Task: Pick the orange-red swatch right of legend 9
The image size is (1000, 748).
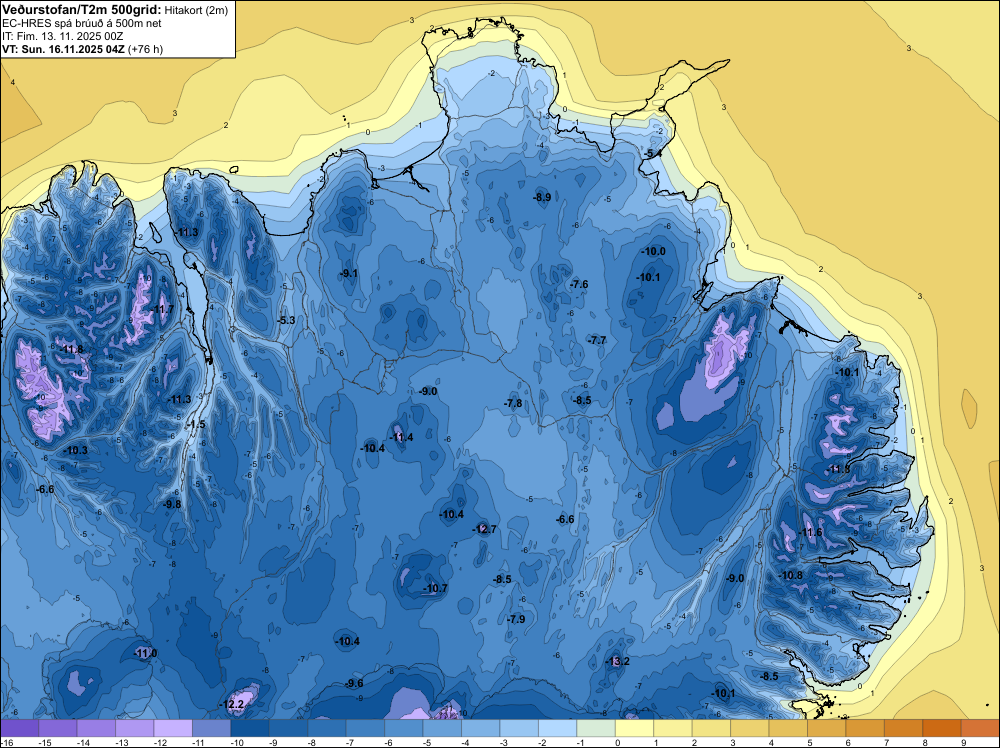Action: pos(980,728)
